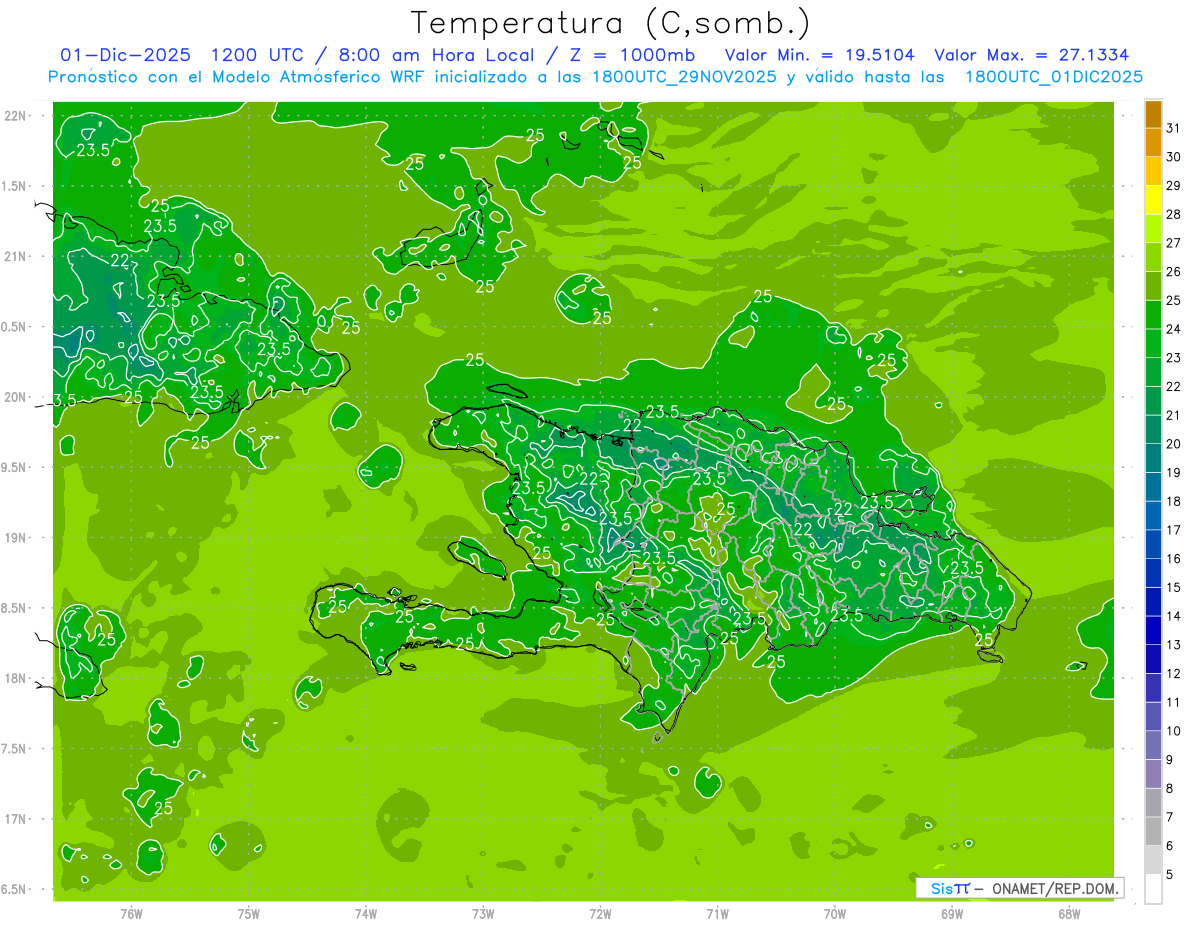Click legend value "15"
1200x927 pixels.
[1174, 588]
